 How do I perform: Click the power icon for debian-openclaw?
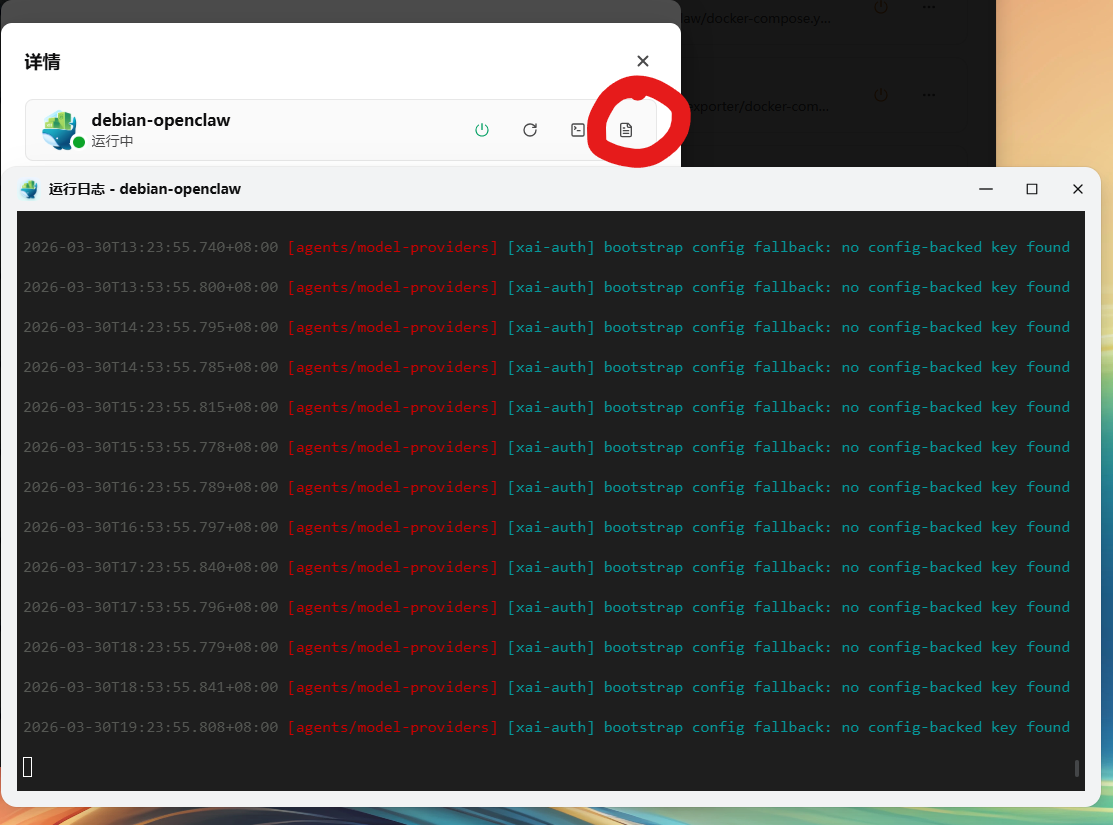(482, 130)
